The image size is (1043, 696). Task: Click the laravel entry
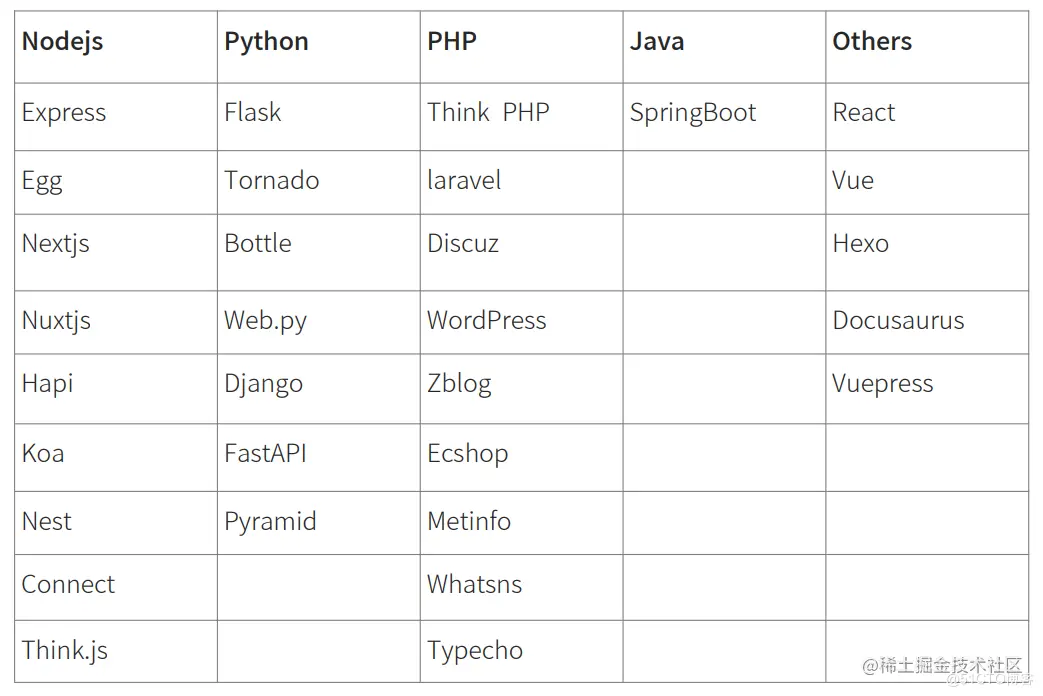[x=464, y=181]
